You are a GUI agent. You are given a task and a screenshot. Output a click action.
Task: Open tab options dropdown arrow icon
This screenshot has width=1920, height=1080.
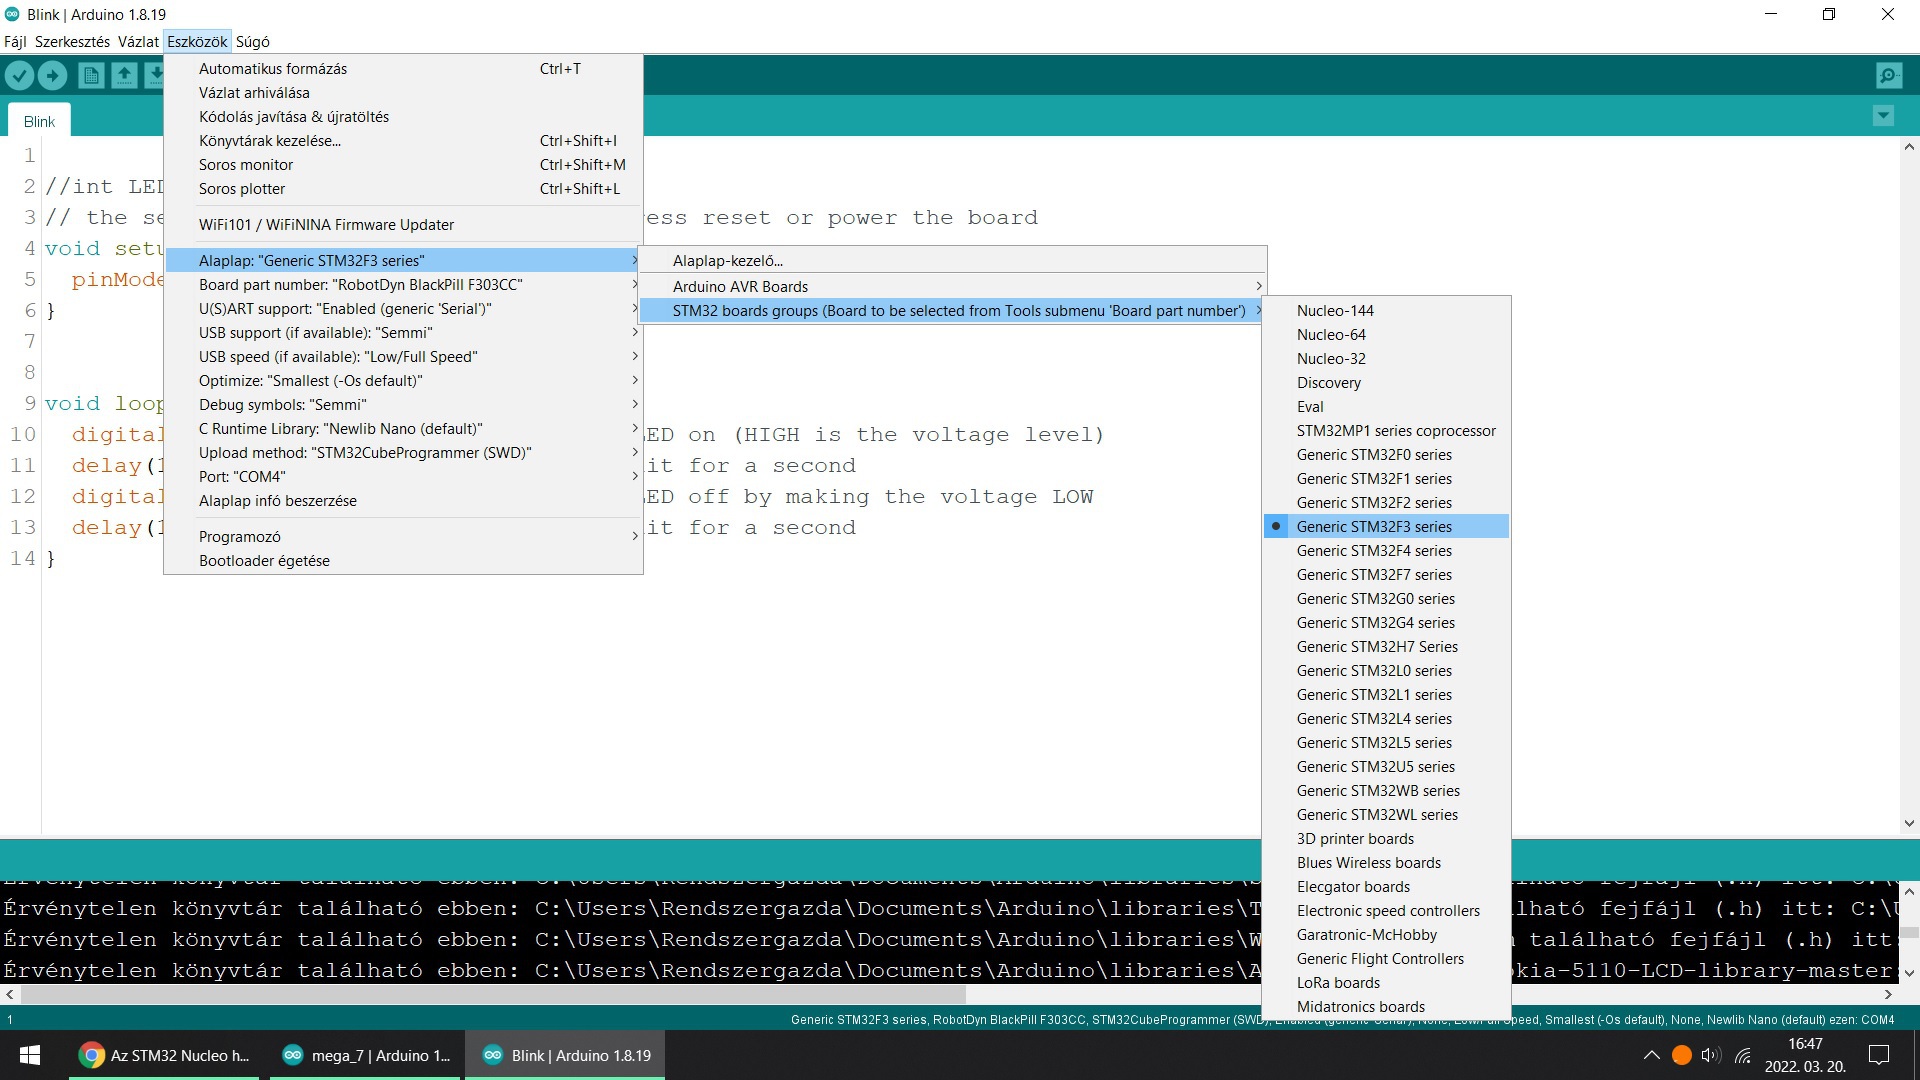pos(1883,116)
